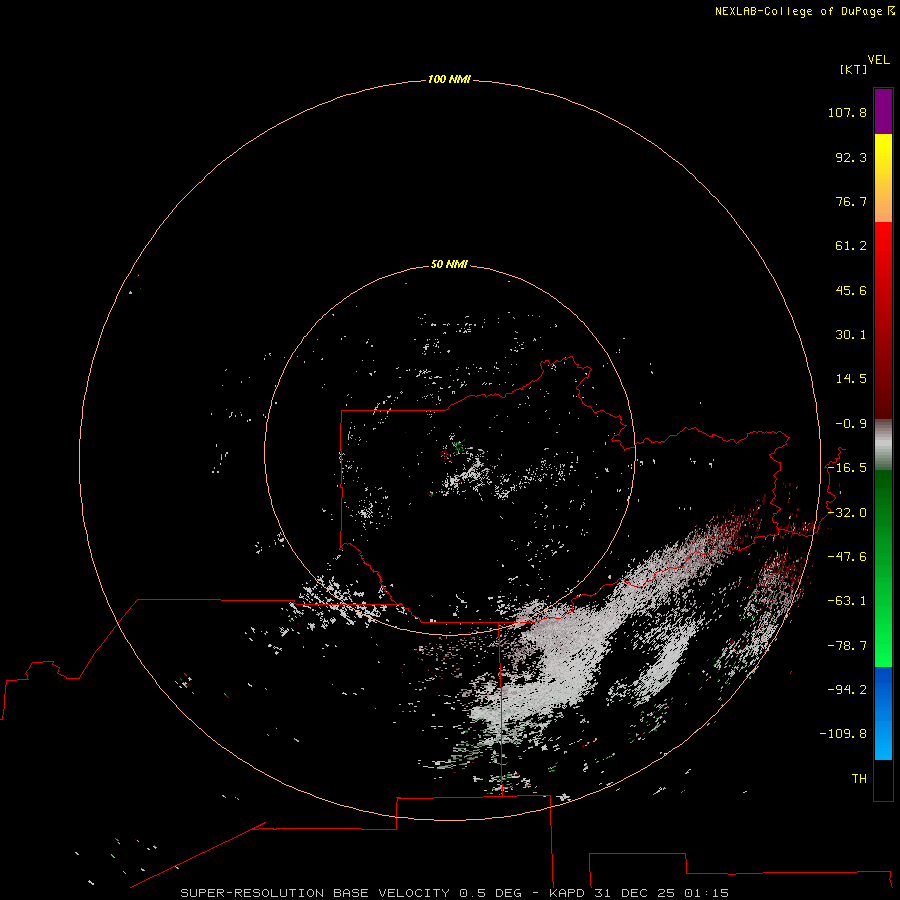Select the -109.8 velocity legend value
Image resolution: width=900 pixels, height=900 pixels.
tap(843, 734)
